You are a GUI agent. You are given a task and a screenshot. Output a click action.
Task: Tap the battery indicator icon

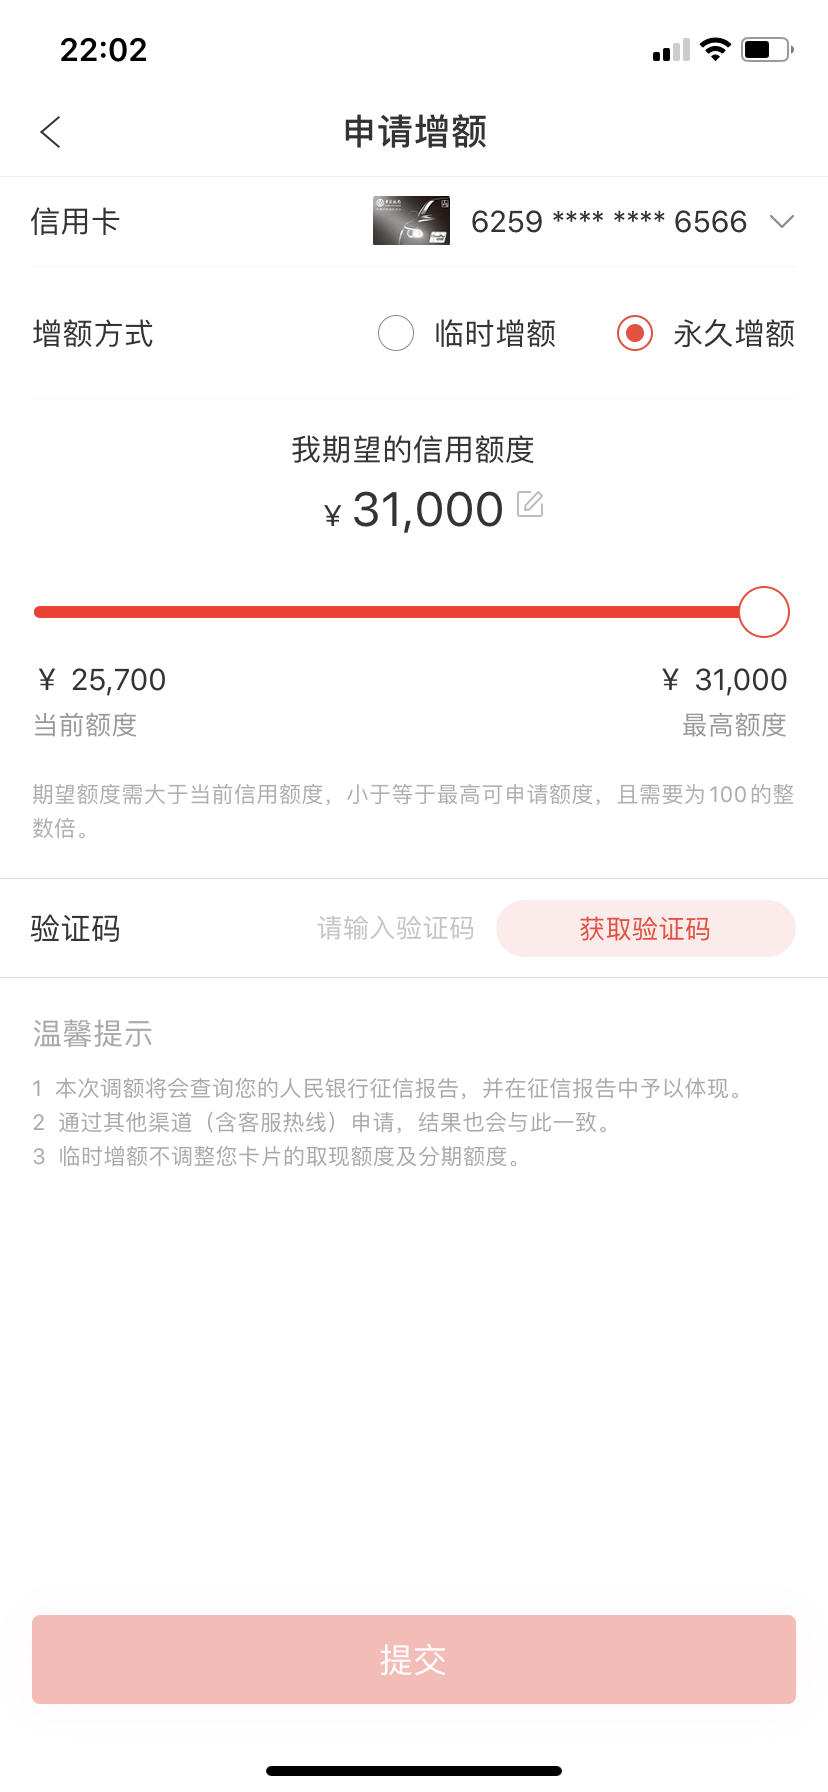(x=767, y=49)
